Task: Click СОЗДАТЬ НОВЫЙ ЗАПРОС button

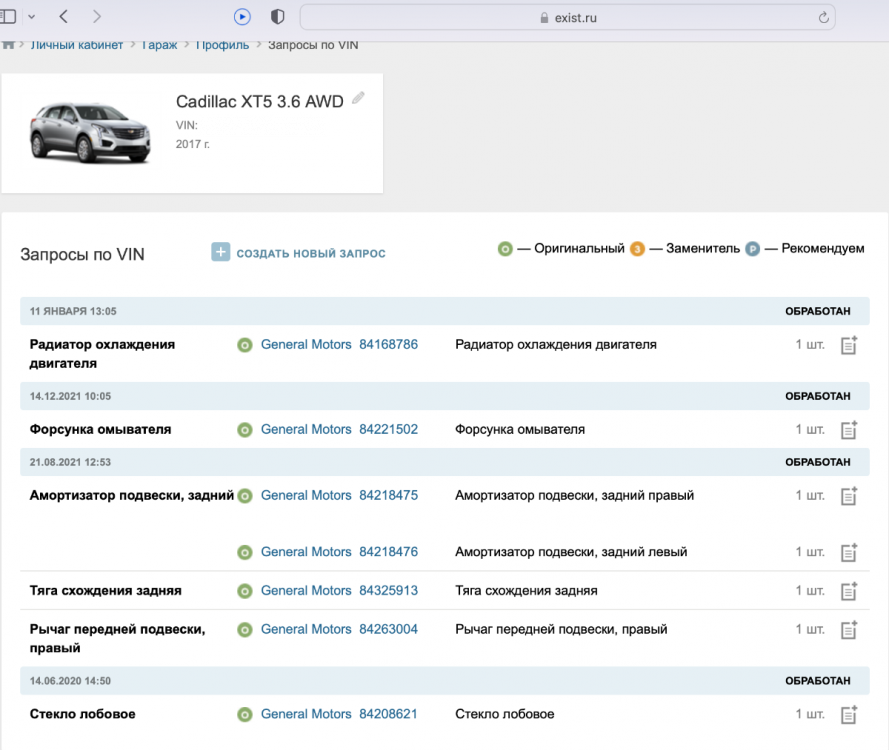Action: pyautogui.click(x=310, y=254)
